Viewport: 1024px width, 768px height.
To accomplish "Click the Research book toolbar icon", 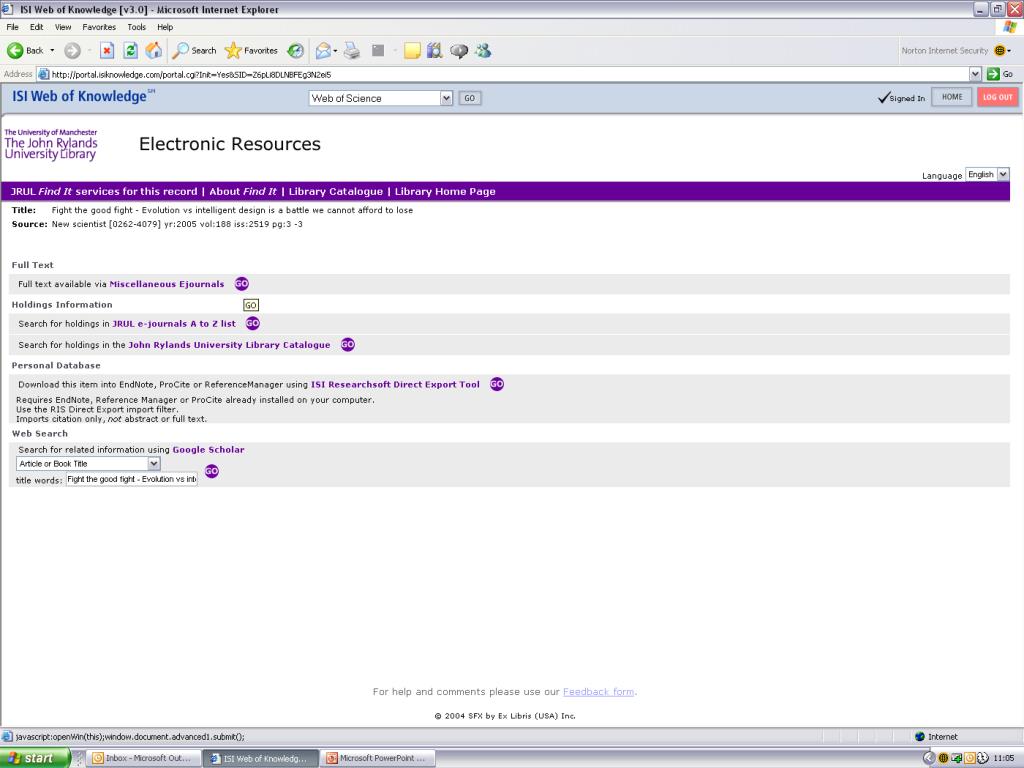I will click(435, 50).
